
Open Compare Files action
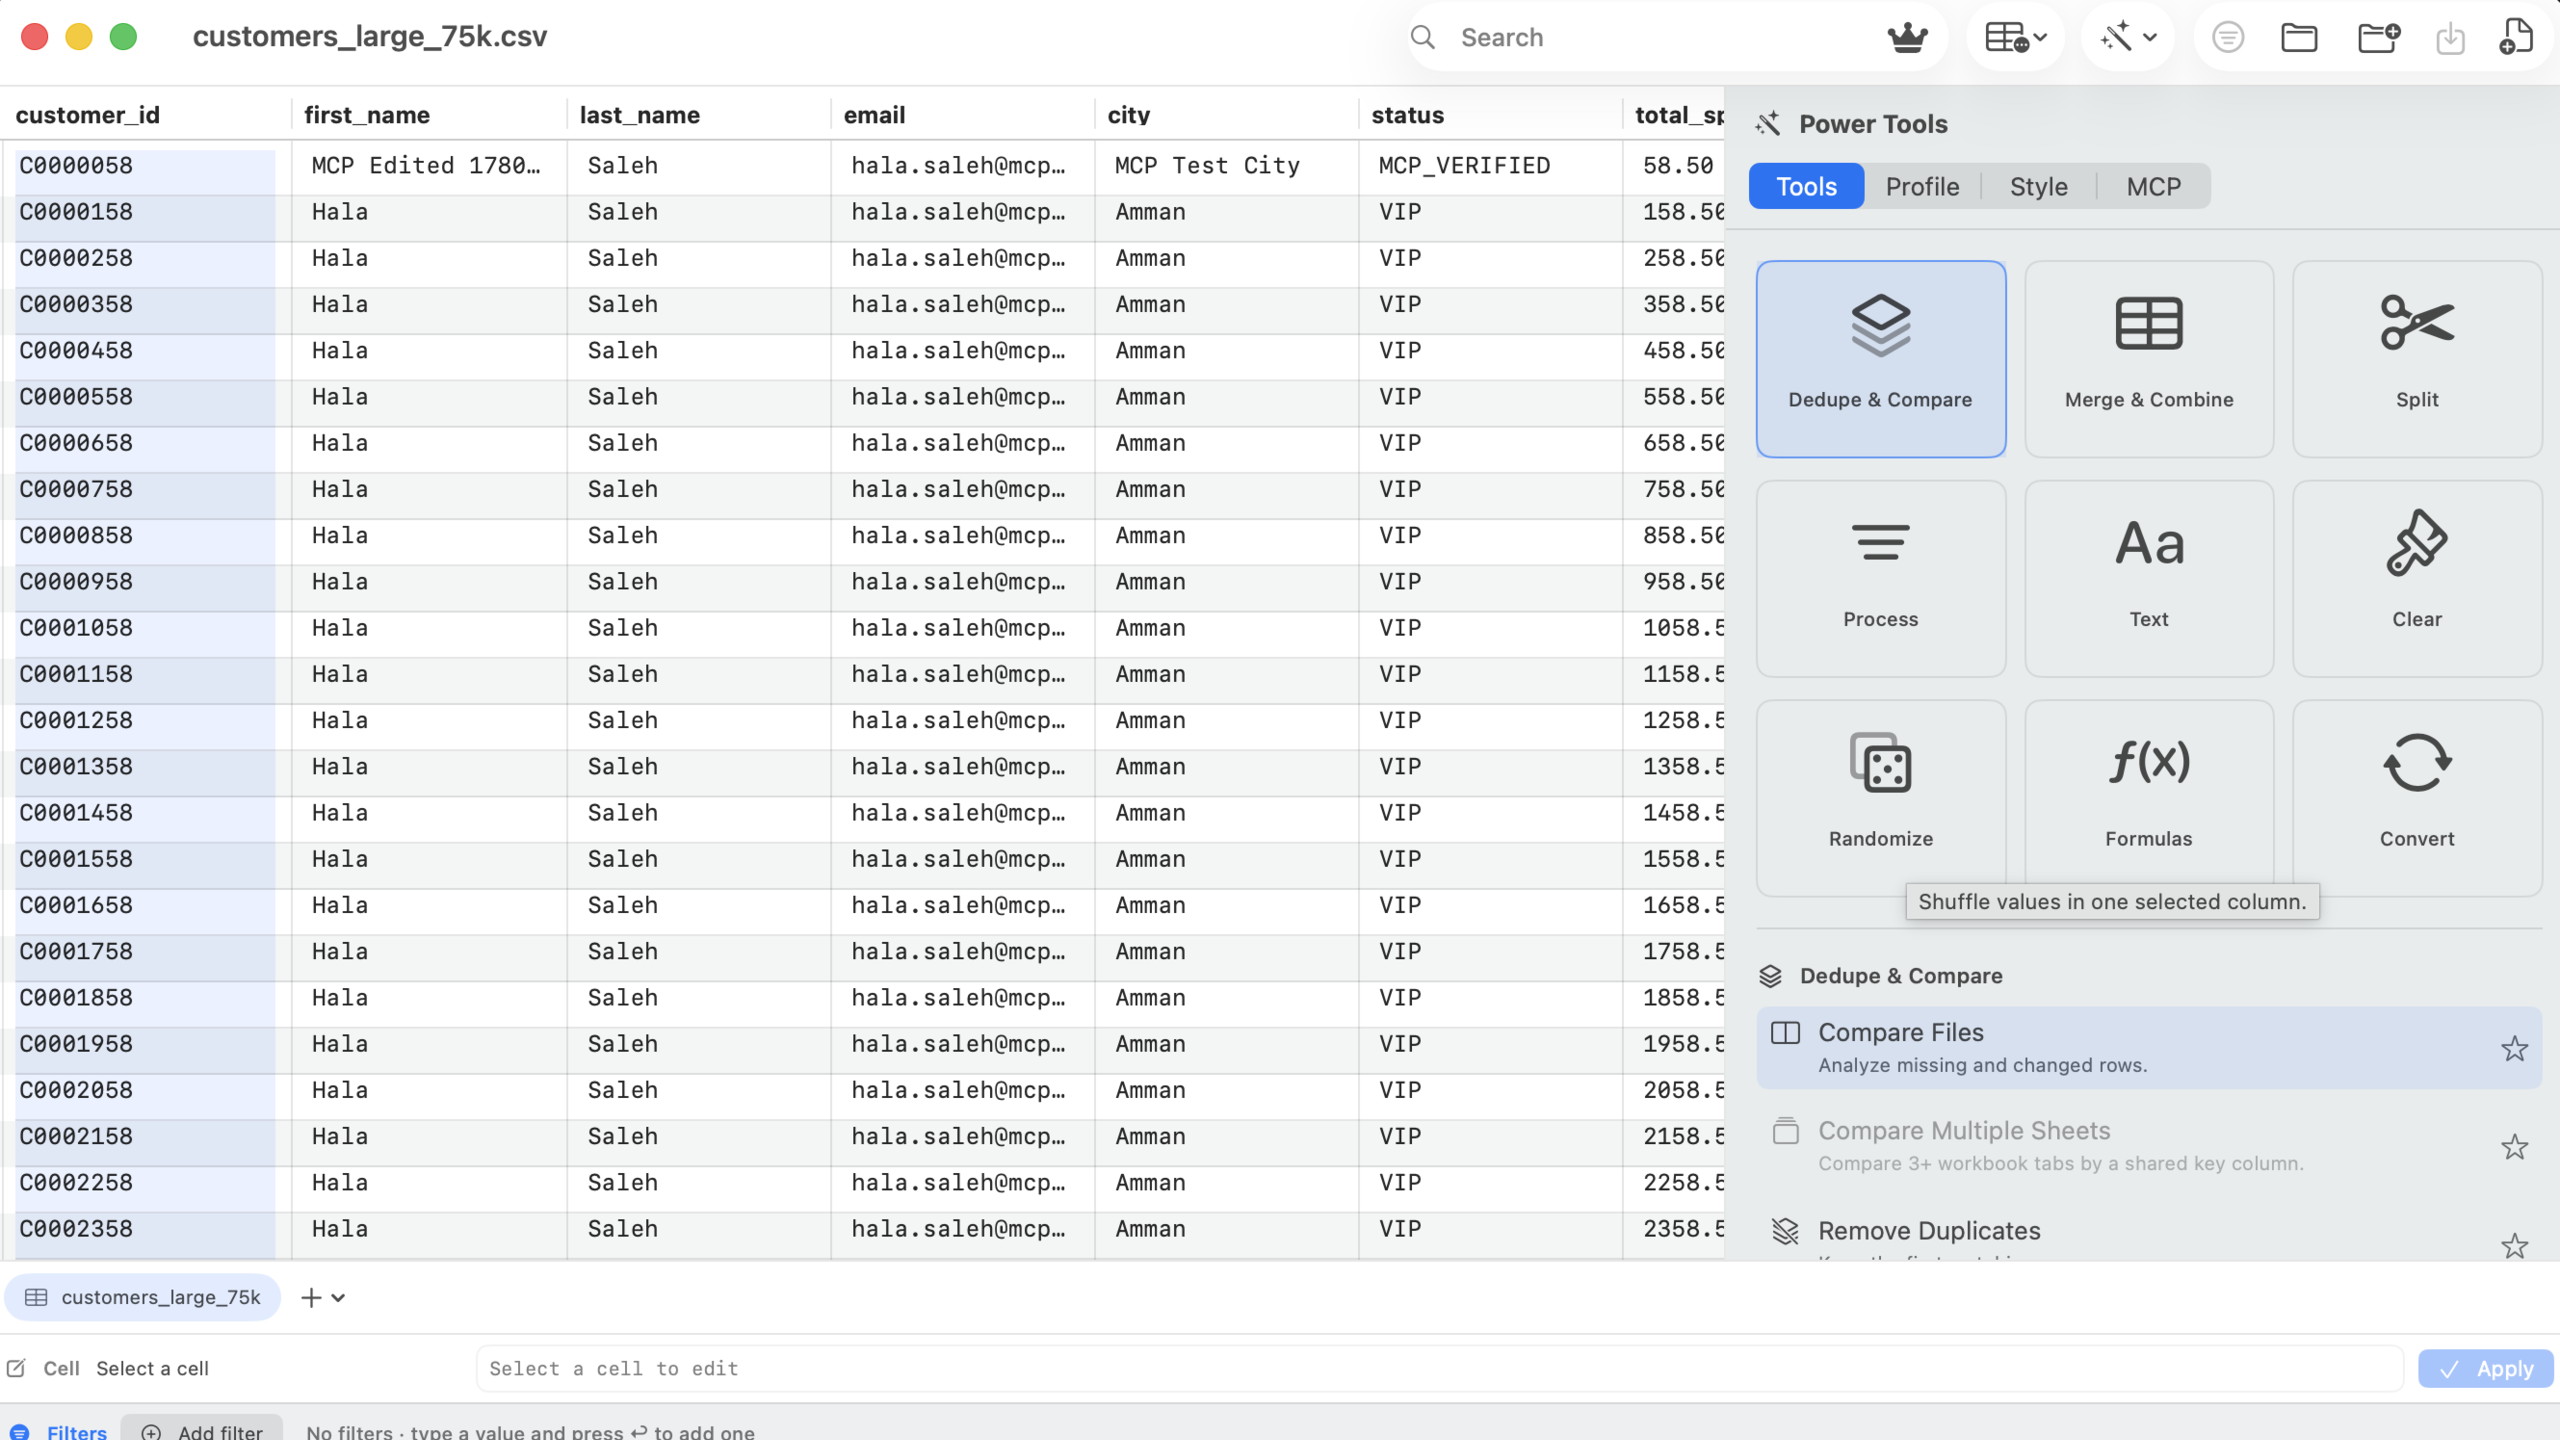click(x=2148, y=1048)
